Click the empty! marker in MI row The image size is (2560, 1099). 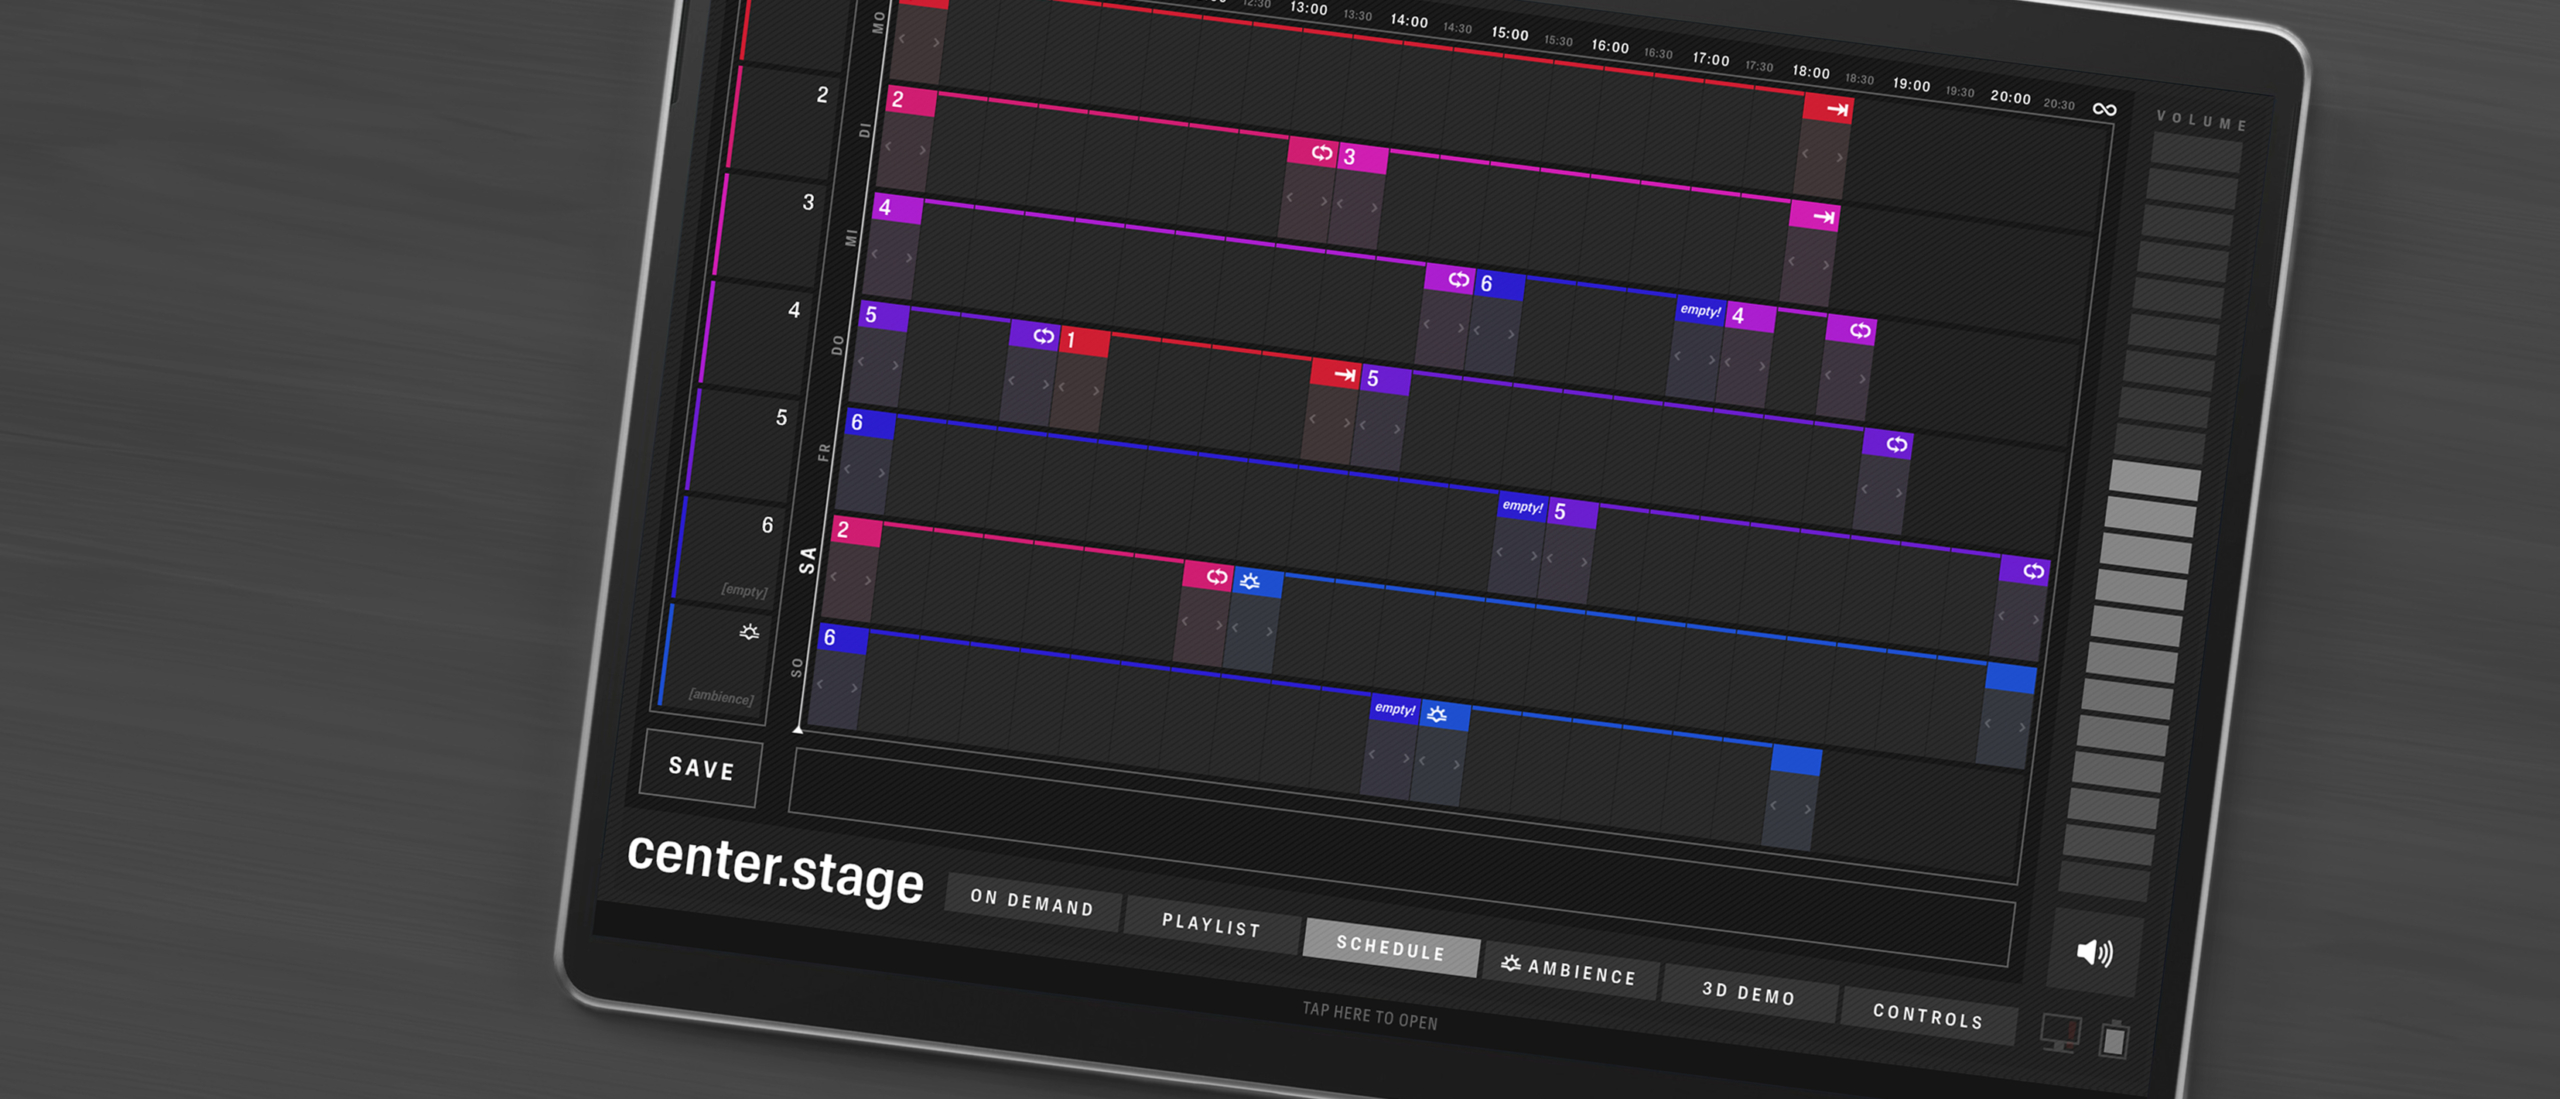pos(1701,310)
